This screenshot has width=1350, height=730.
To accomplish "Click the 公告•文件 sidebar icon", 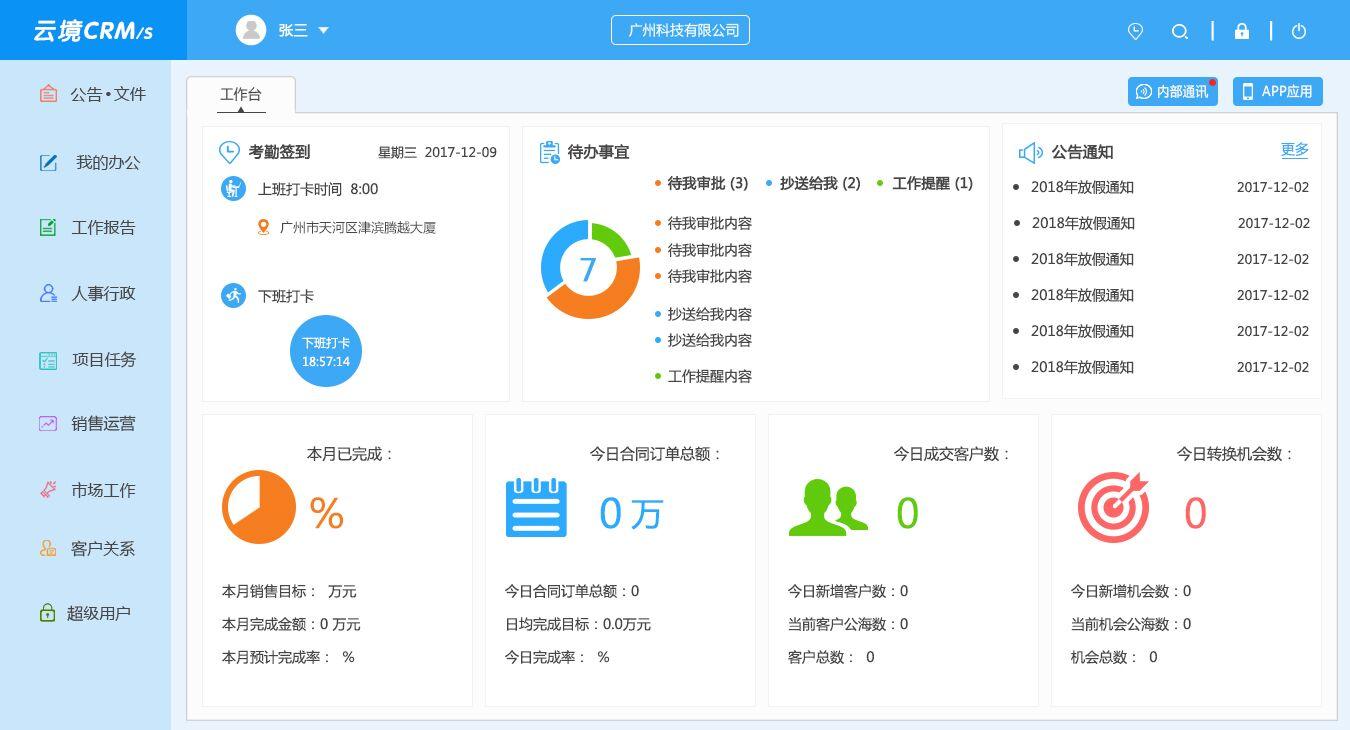I will pyautogui.click(x=48, y=94).
